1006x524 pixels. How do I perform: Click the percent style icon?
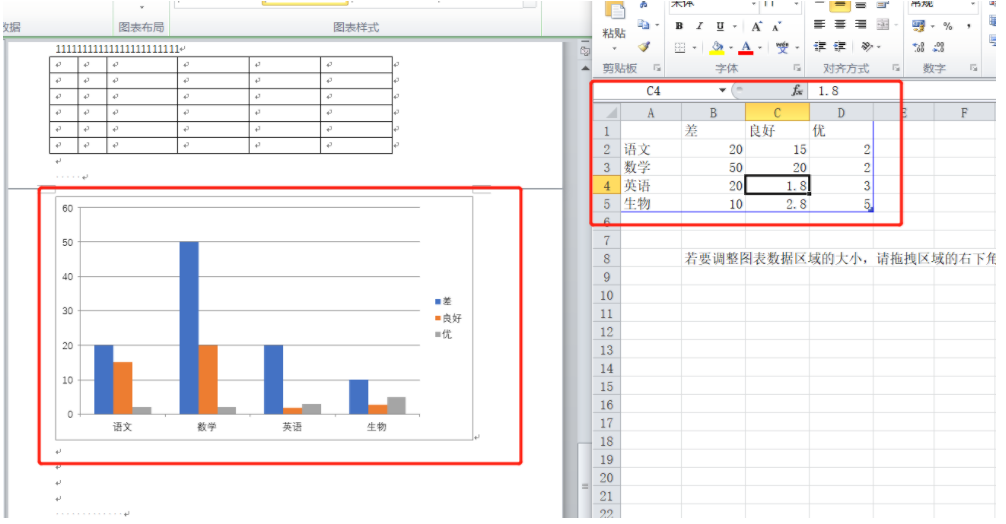pyautogui.click(x=946, y=26)
